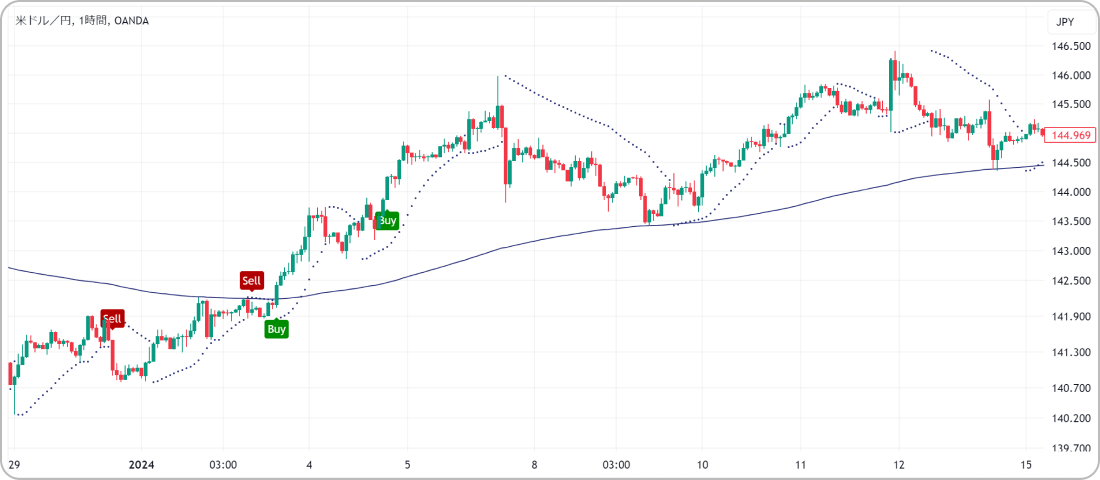
Task: Click the date label 29 on time axis
Action: [15, 465]
